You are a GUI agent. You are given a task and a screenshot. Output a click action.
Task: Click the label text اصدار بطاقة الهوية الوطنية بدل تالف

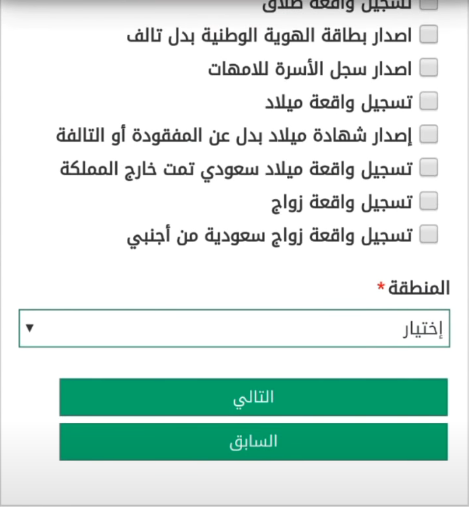tap(269, 35)
